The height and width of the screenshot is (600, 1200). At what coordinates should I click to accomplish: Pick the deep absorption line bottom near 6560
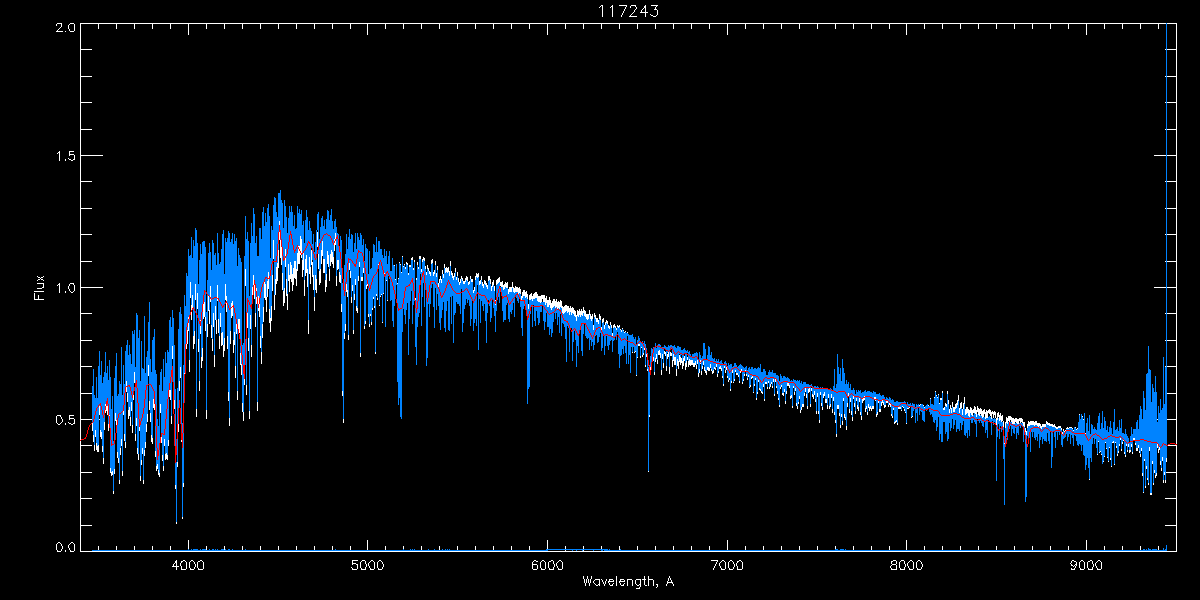click(x=648, y=468)
